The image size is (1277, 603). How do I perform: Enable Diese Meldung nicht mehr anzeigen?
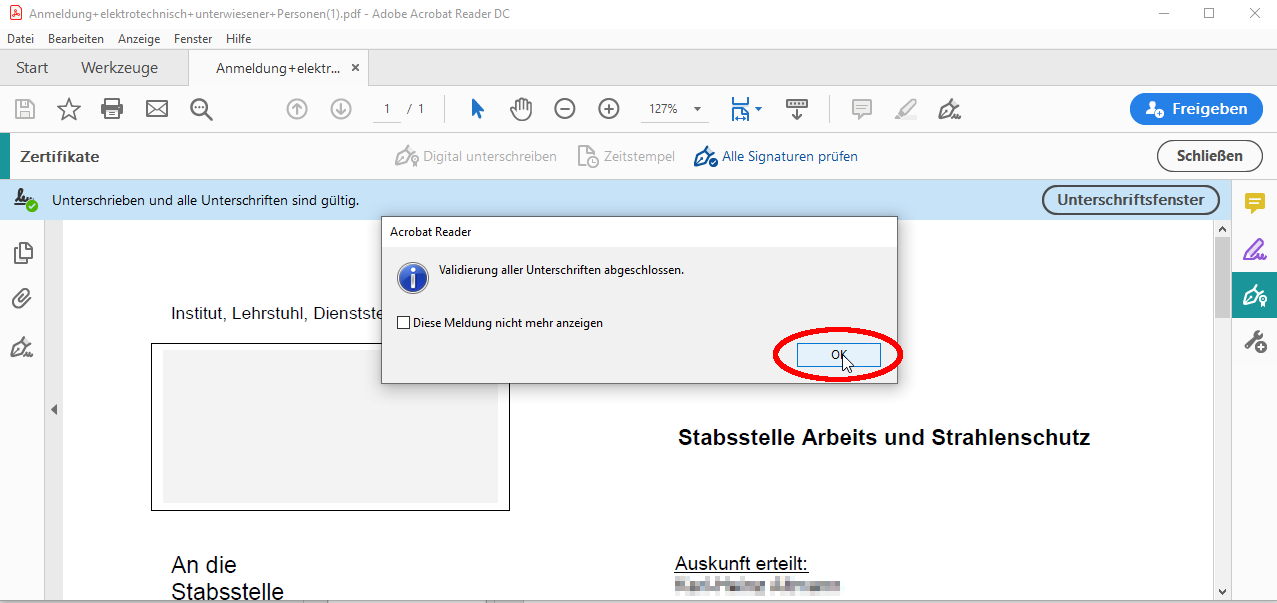pos(403,322)
